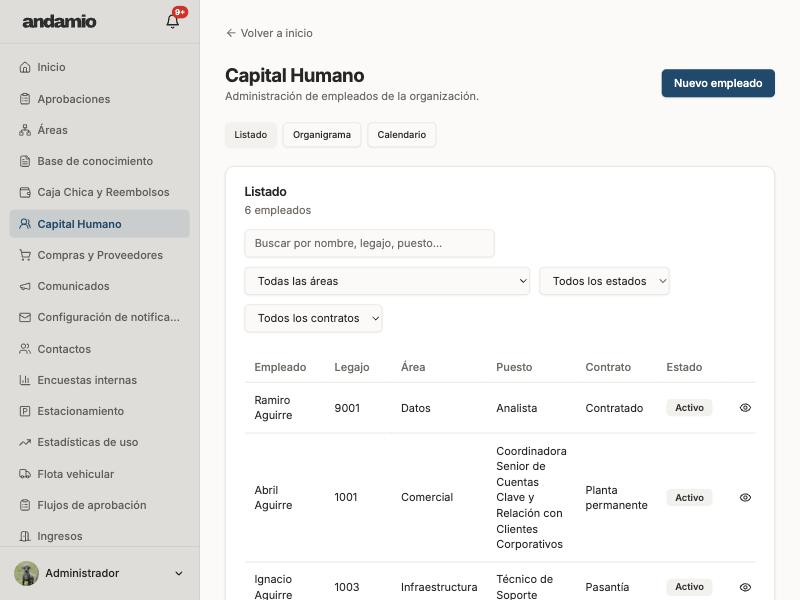Click the Empleado column header
Screen dimensions: 800x600
point(280,367)
